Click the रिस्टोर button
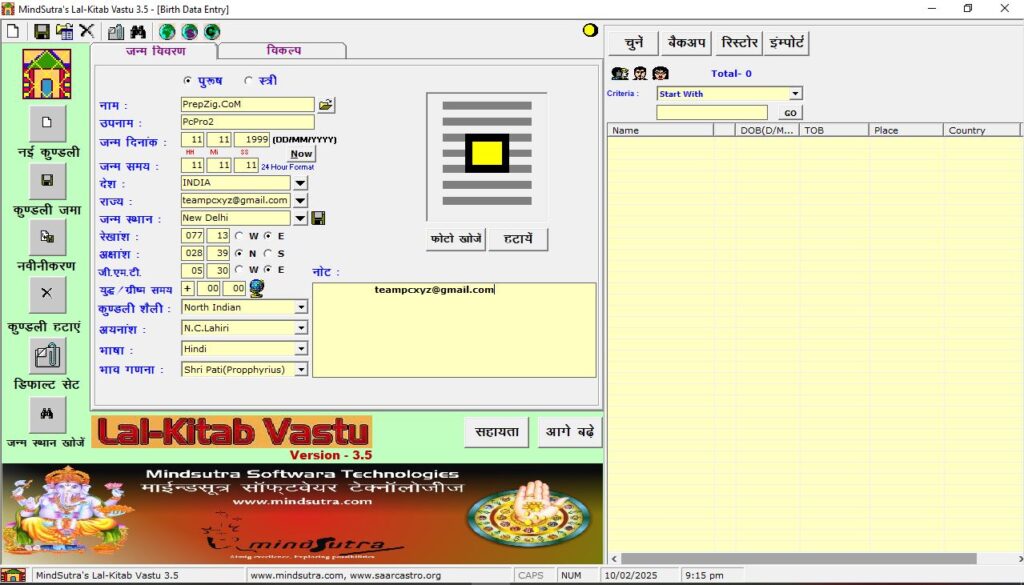The width and height of the screenshot is (1024, 585). coord(739,43)
